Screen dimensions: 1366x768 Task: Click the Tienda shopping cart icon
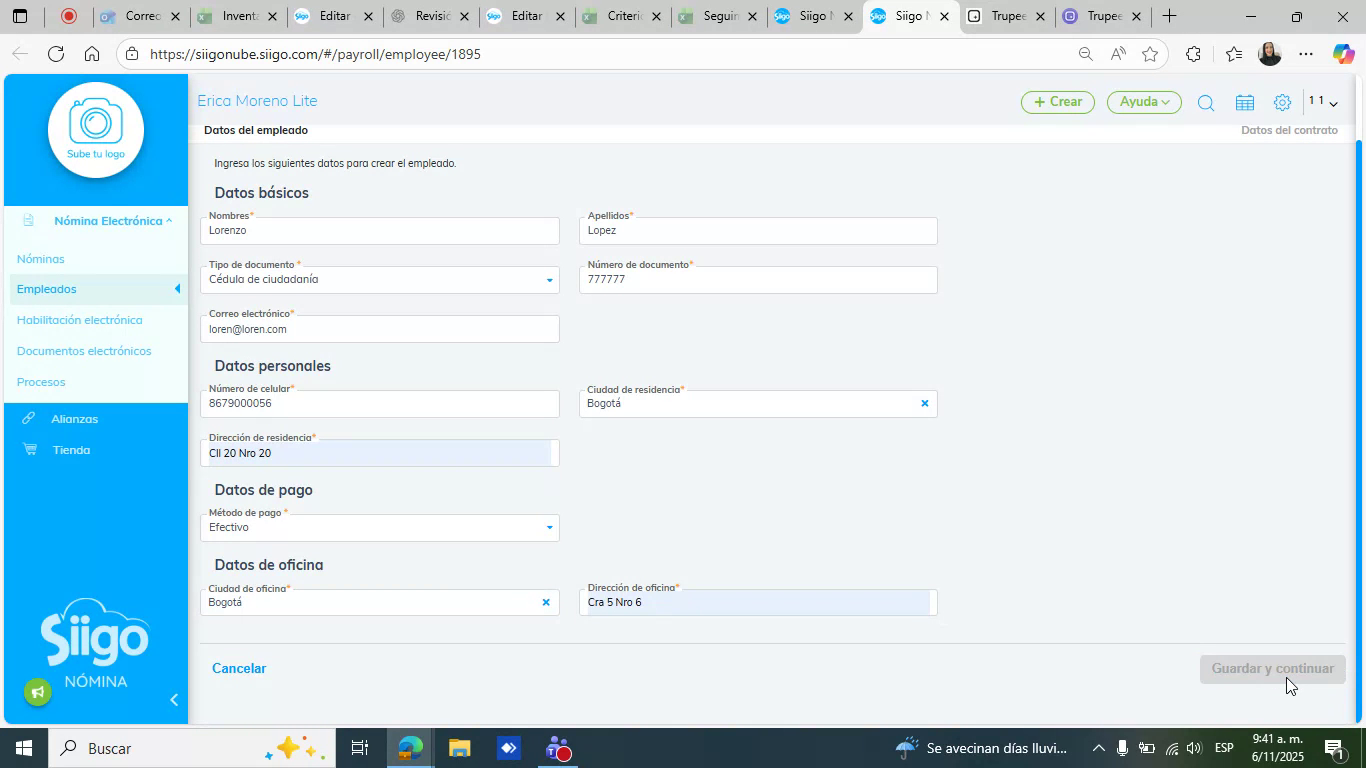point(29,449)
